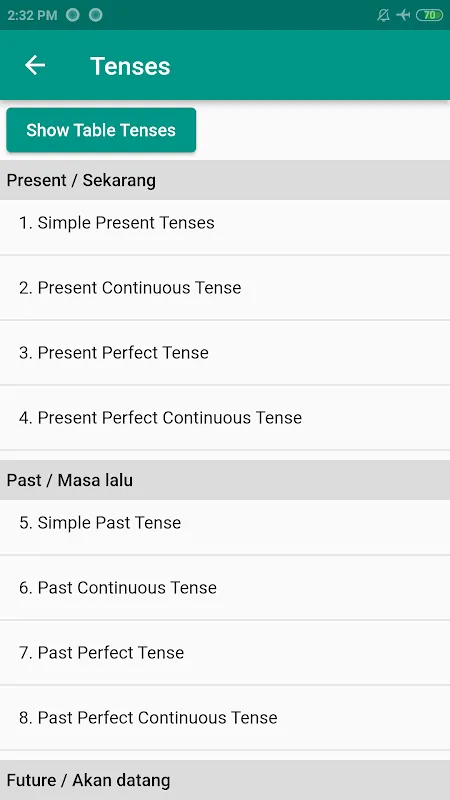Open Simple Present Tenses lesson
The height and width of the screenshot is (800, 450).
point(225,223)
